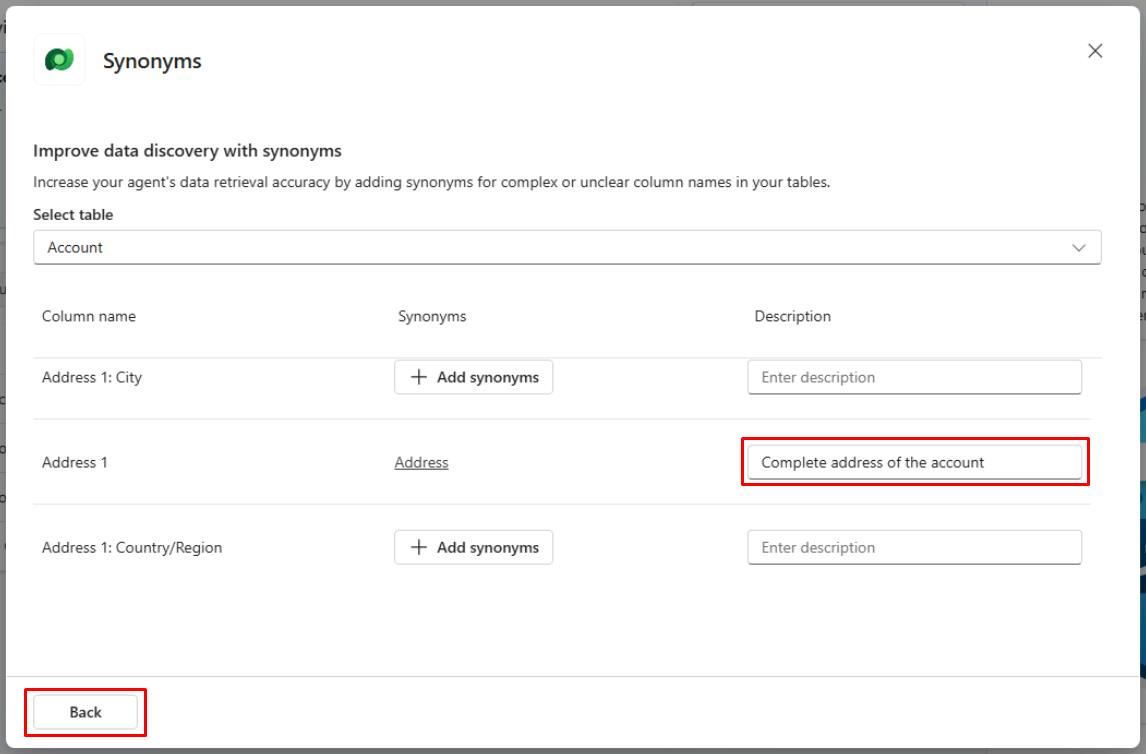1146x754 pixels.
Task: Click the X to dismiss the Synonyms dialog
Action: point(1095,50)
